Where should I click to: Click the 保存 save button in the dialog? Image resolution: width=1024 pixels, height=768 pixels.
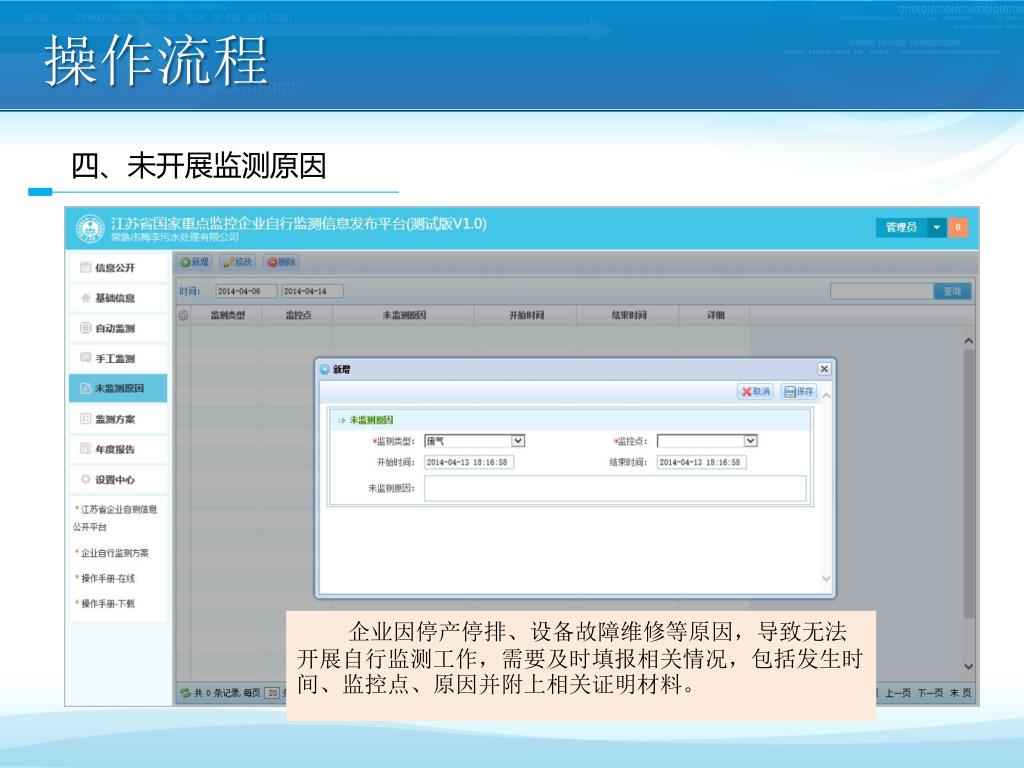pos(799,391)
